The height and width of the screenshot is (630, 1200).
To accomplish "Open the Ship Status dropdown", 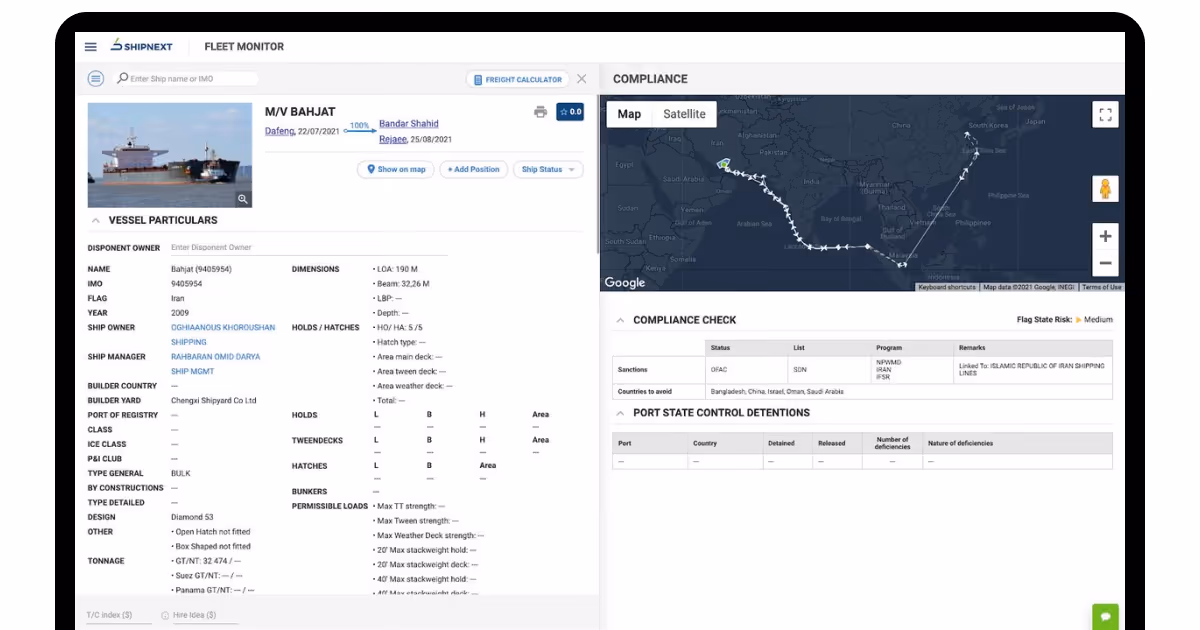I will (548, 170).
